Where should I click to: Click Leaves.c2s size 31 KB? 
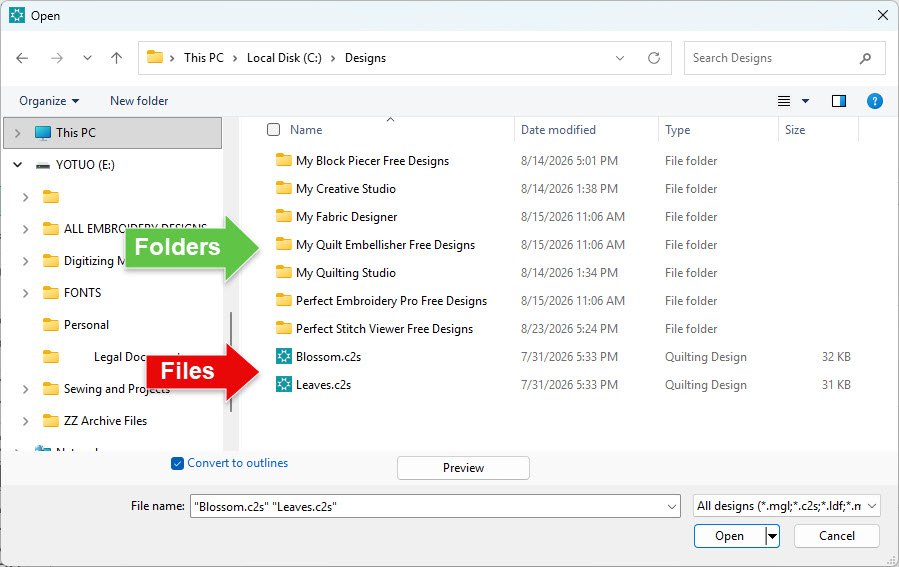[836, 385]
